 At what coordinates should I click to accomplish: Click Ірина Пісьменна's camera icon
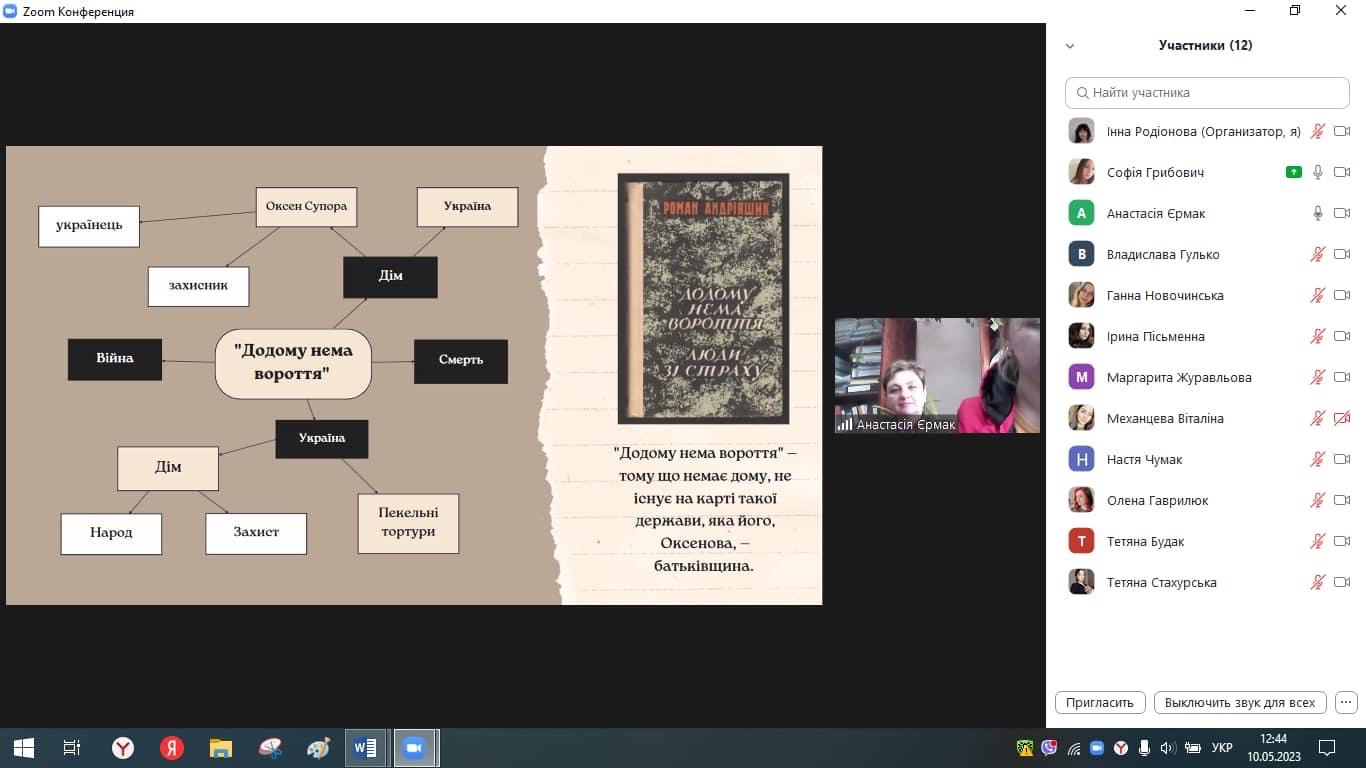pyautogui.click(x=1342, y=336)
